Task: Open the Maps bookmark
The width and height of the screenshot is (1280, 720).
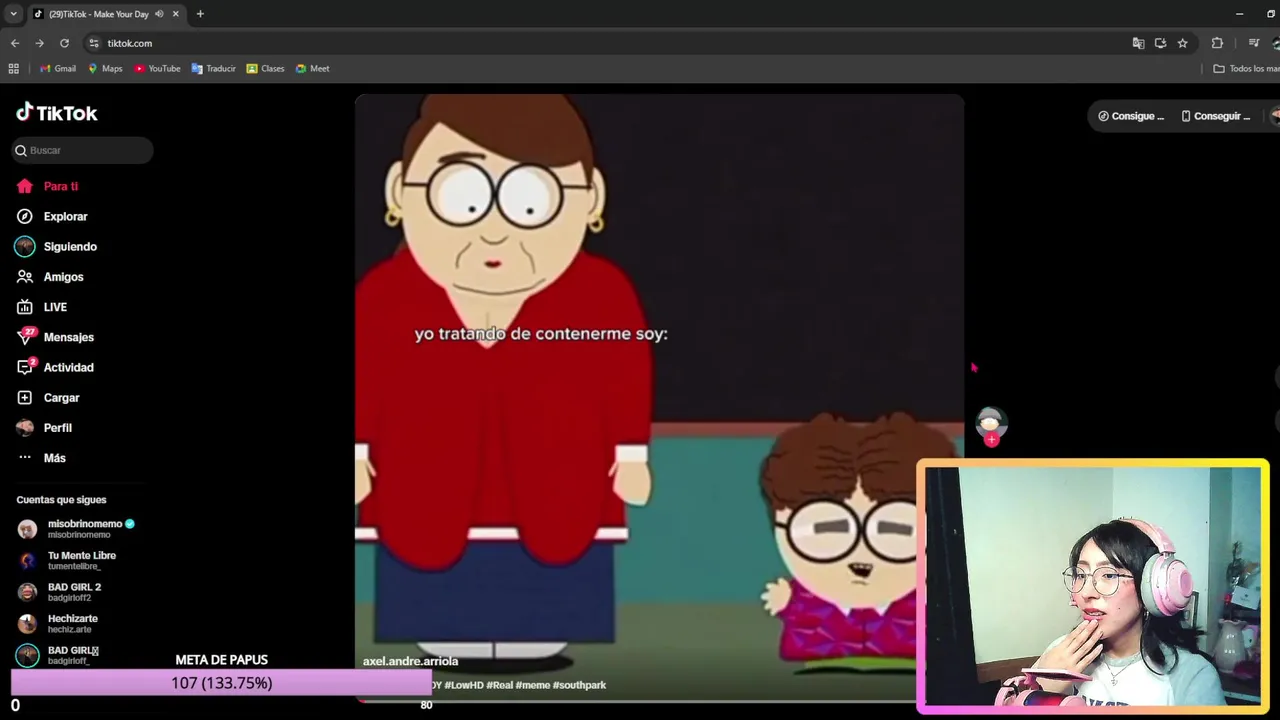Action: click(x=105, y=69)
